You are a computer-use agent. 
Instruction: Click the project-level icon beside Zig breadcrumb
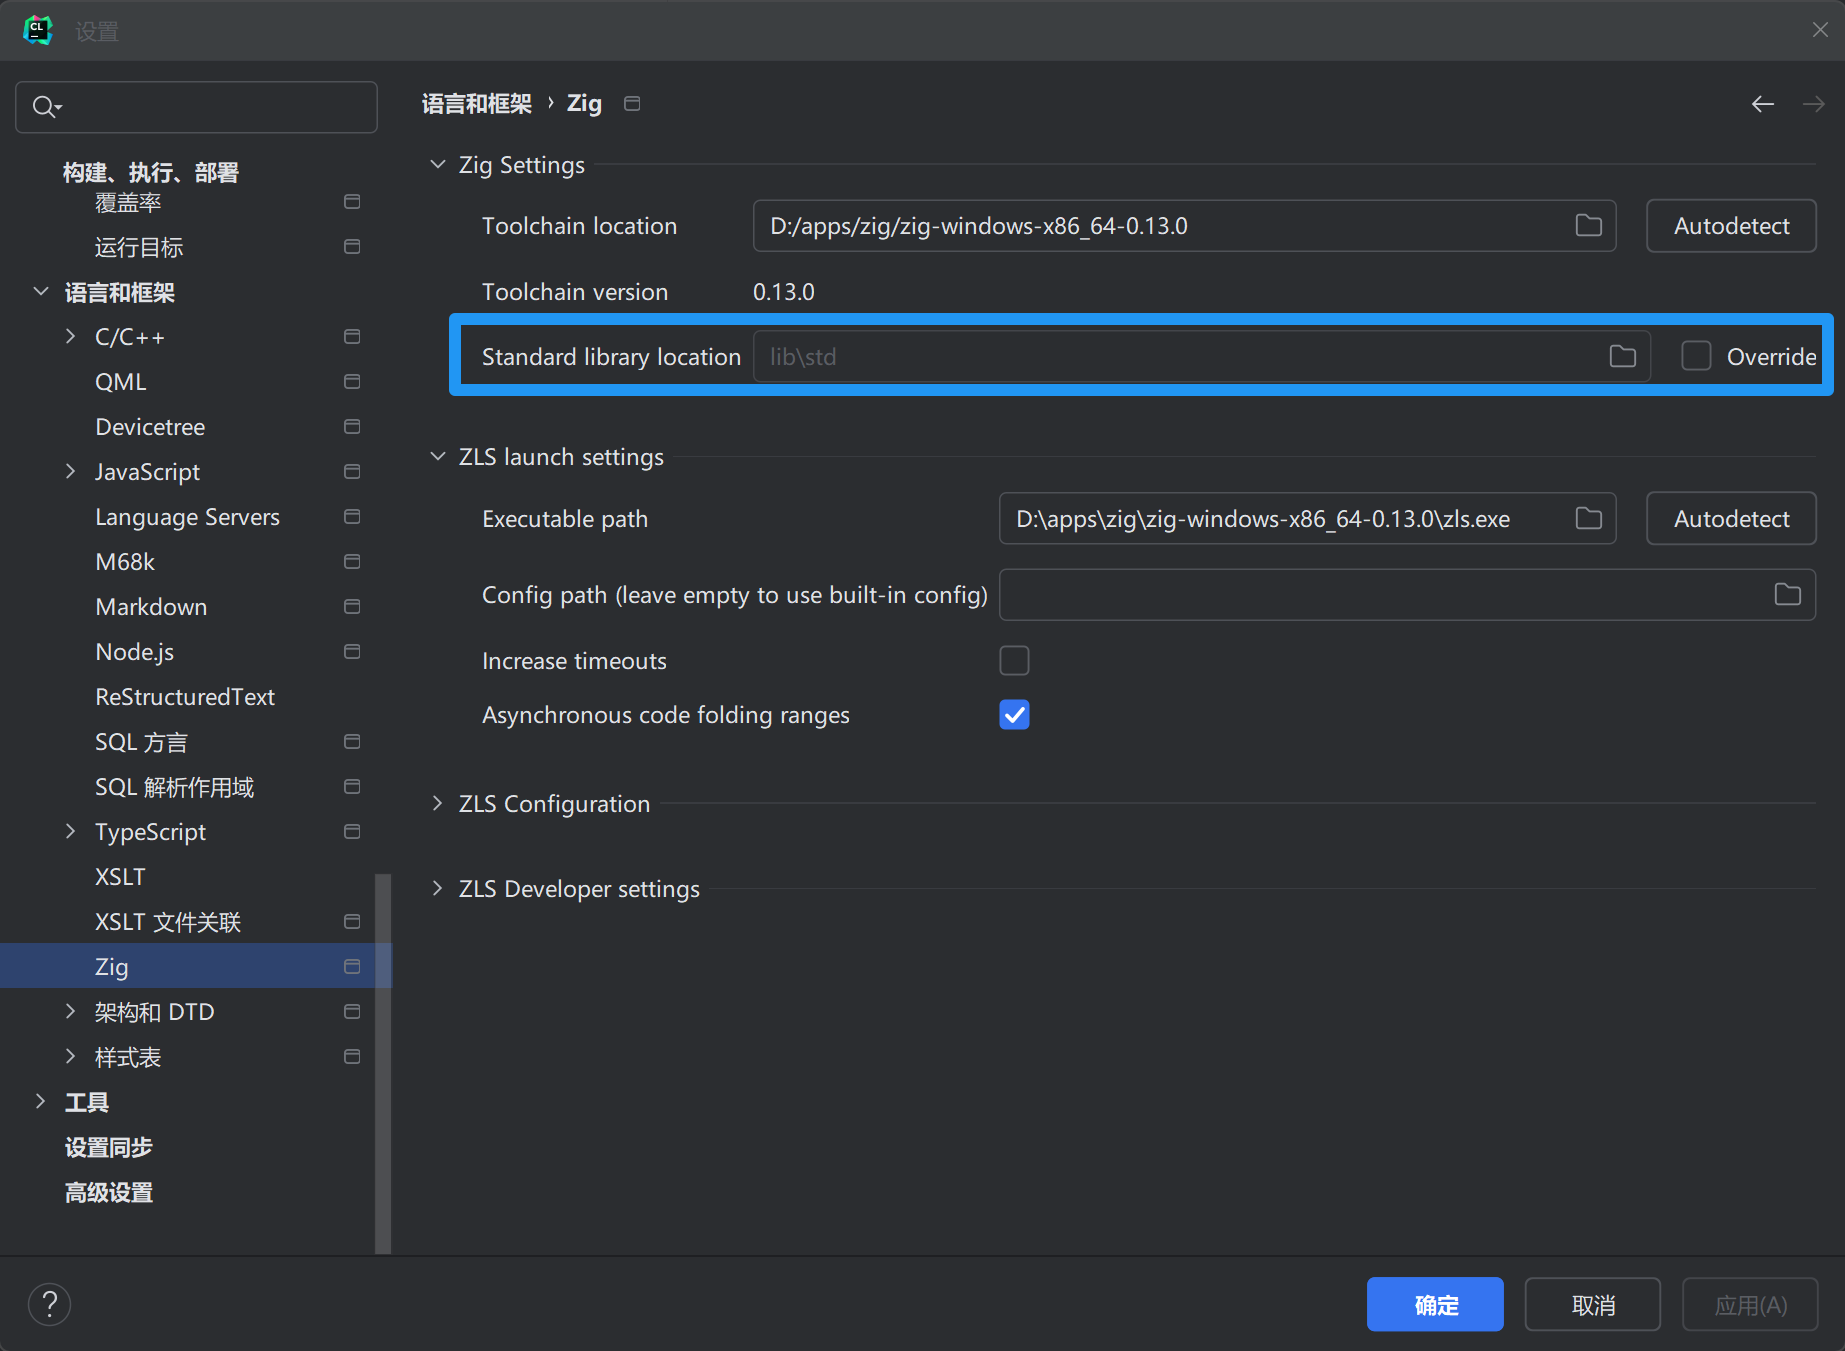(632, 104)
